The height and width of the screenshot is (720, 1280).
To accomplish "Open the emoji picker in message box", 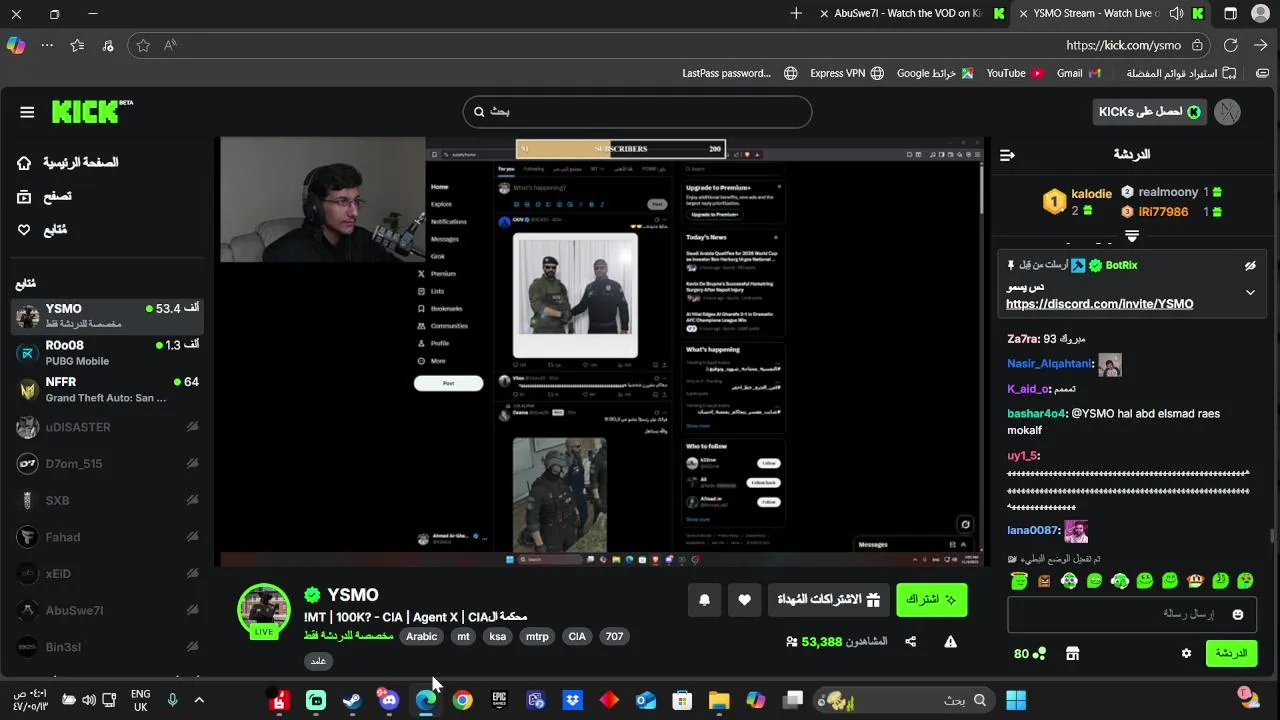I will (x=1238, y=614).
